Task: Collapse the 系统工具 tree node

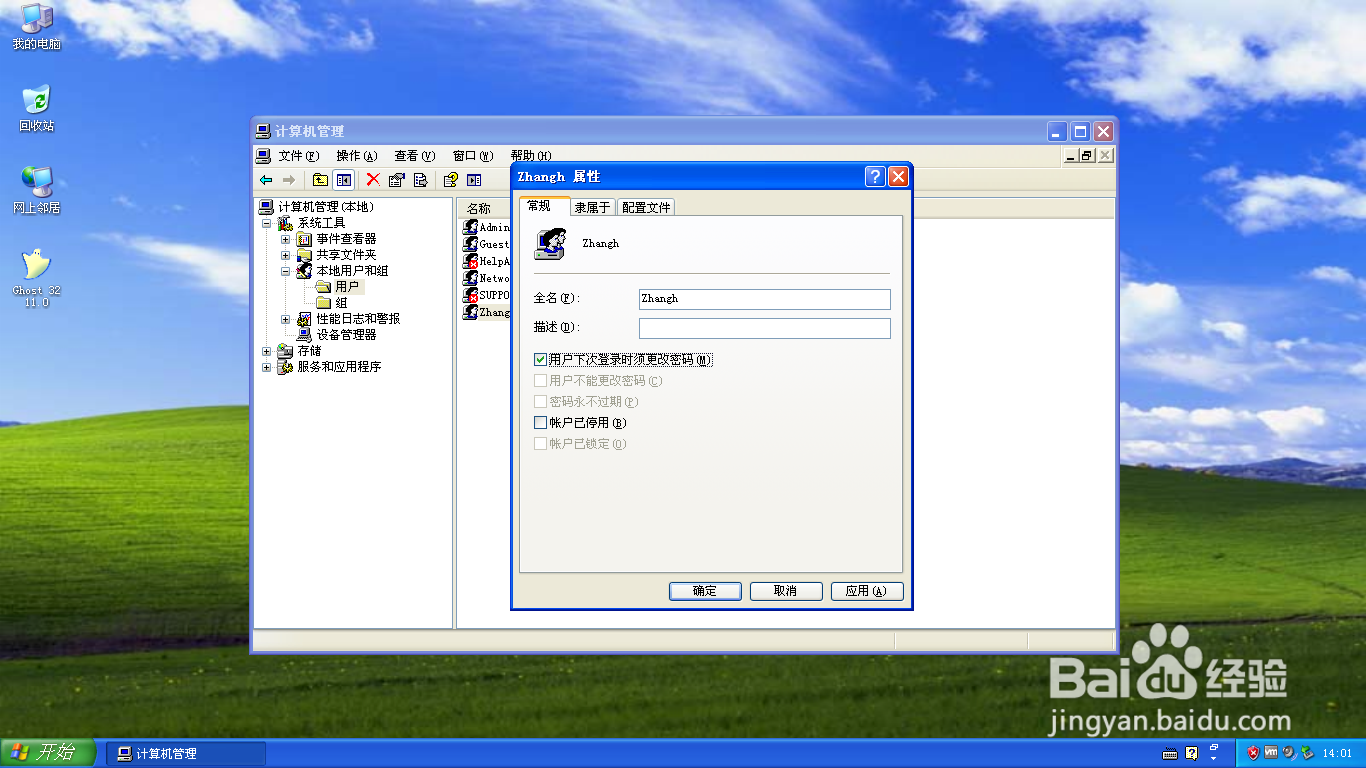Action: click(267, 223)
